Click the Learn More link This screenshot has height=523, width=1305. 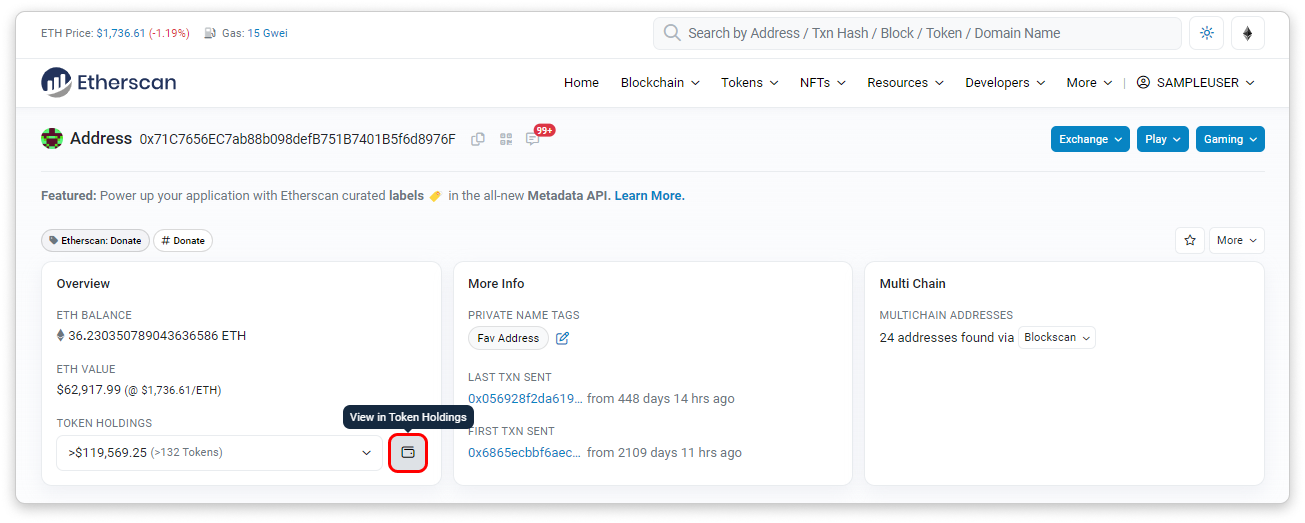649,196
